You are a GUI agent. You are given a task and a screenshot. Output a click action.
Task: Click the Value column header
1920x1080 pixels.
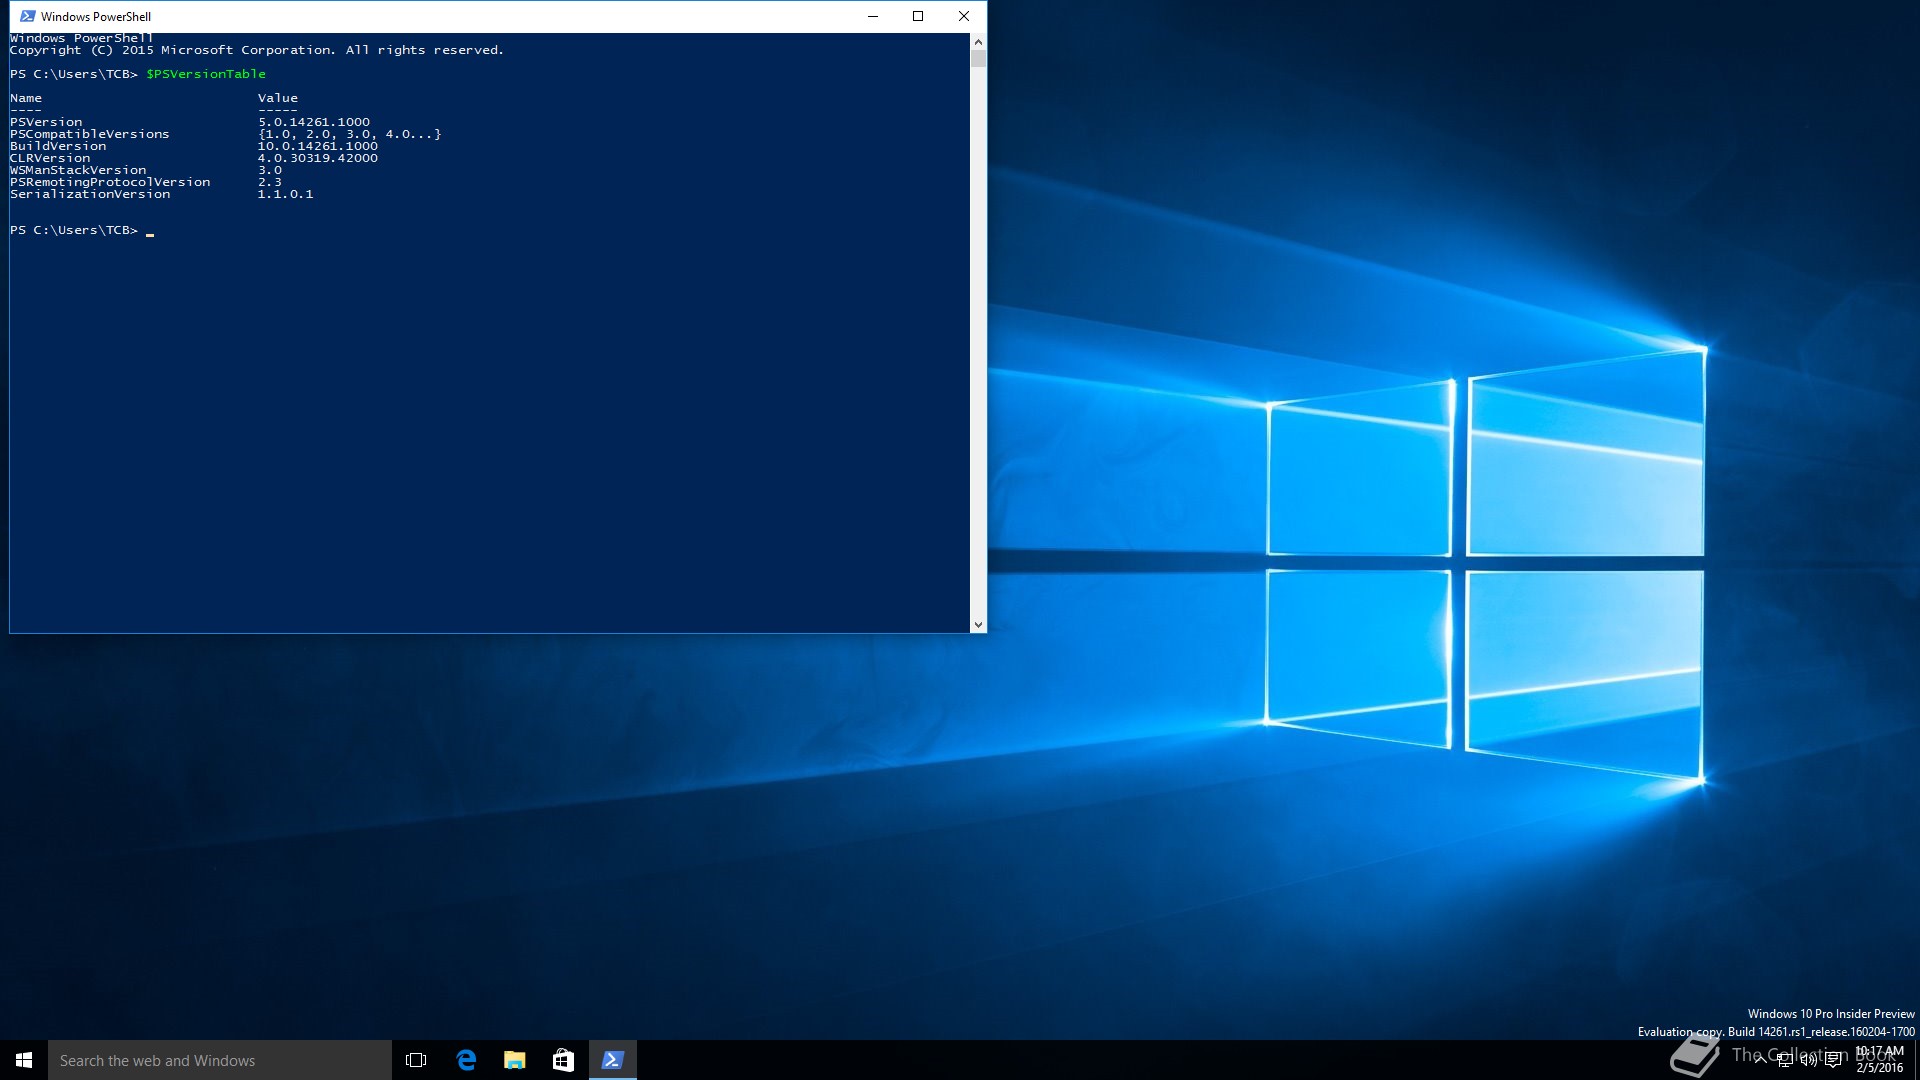point(278,98)
